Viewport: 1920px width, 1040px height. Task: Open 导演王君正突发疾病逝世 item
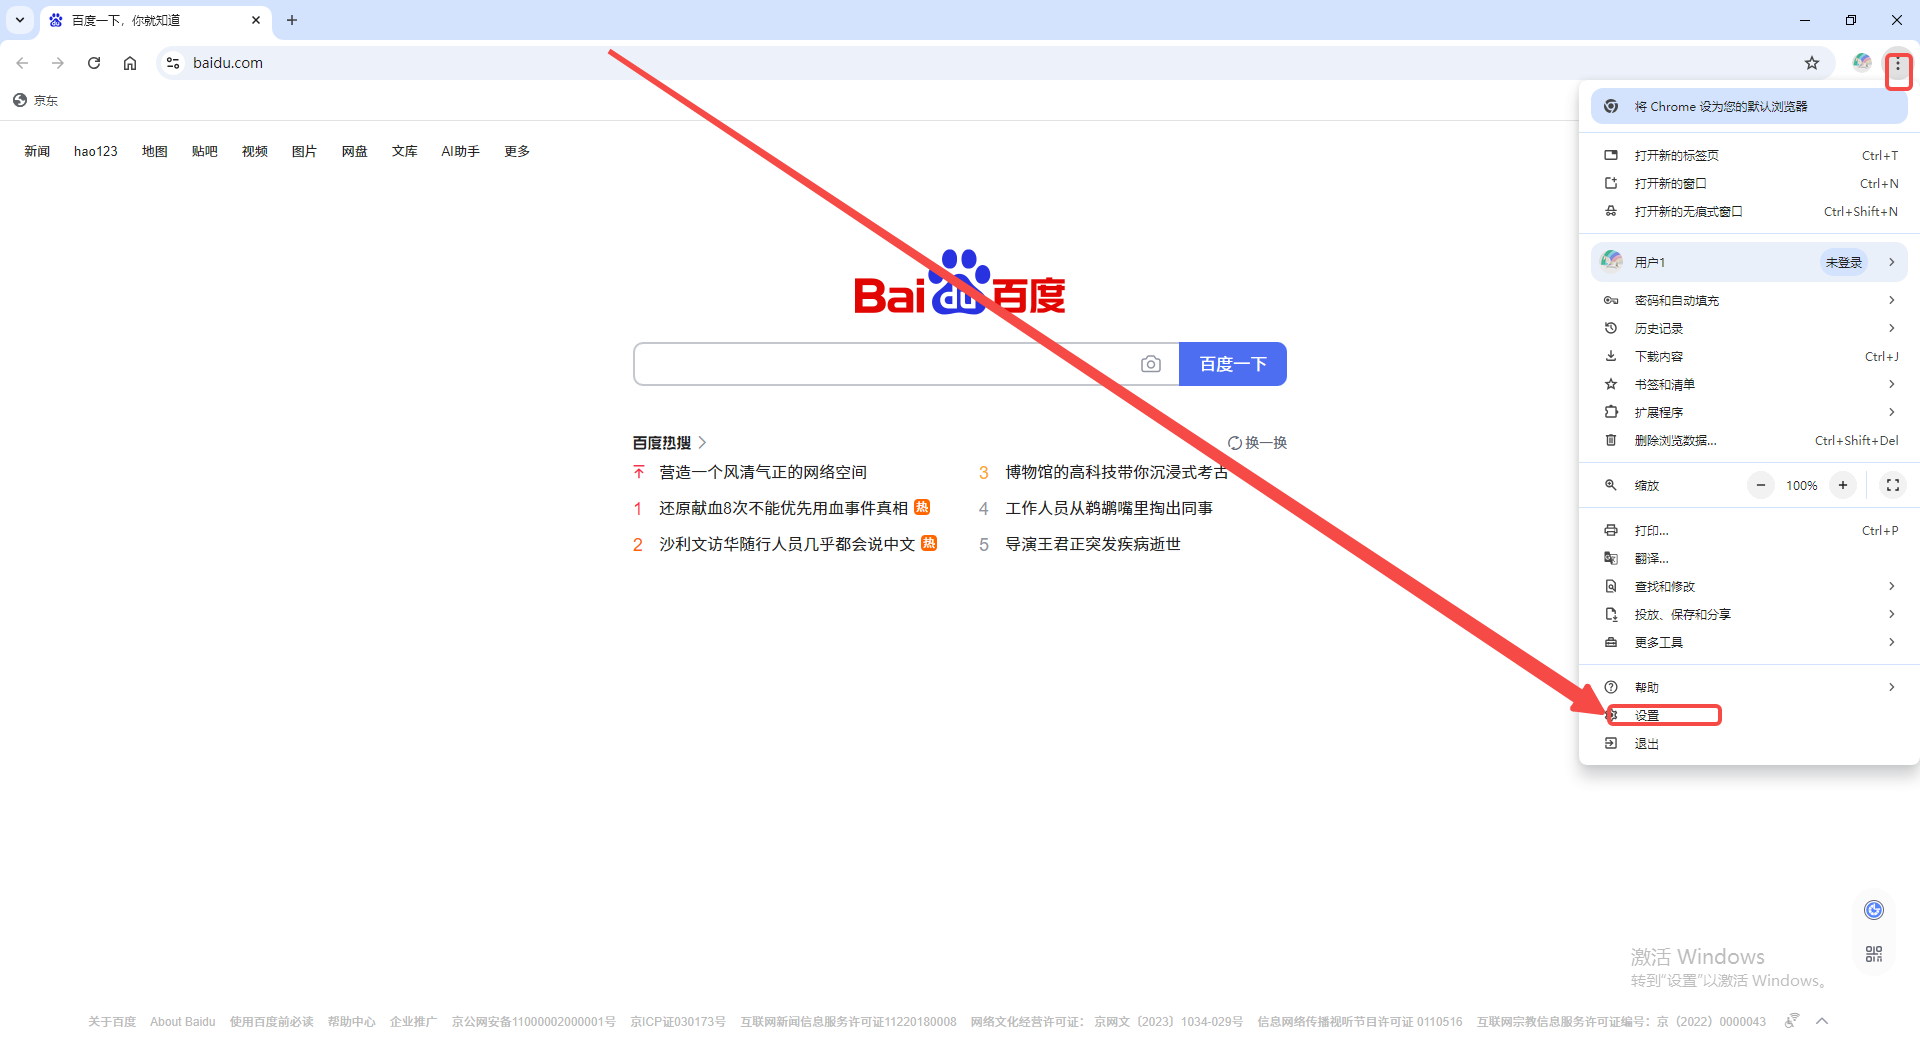(1093, 544)
